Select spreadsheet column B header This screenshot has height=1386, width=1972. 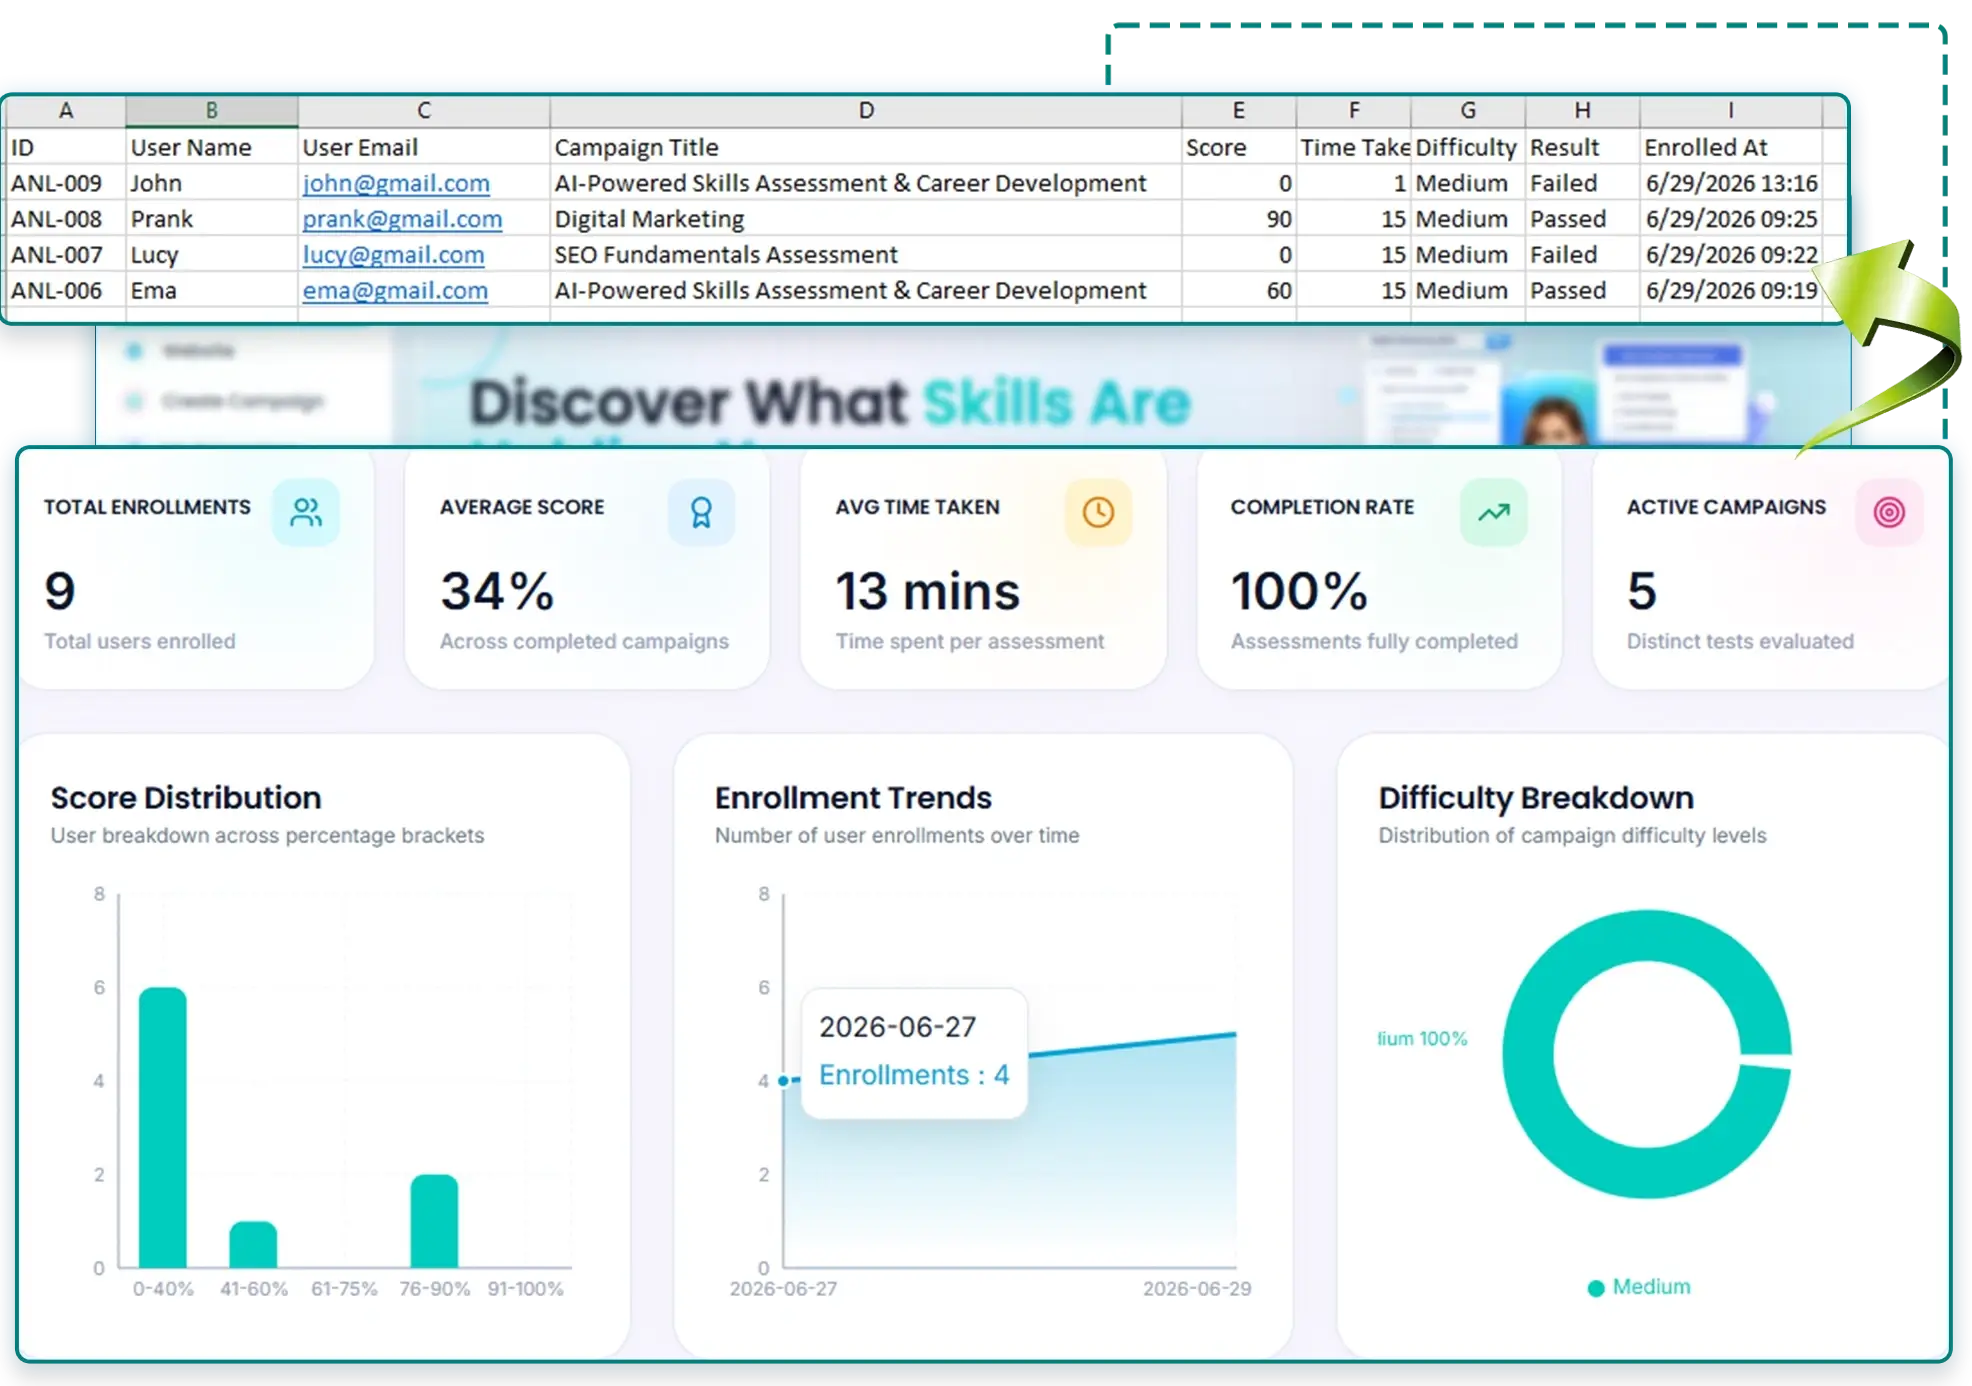[x=212, y=110]
